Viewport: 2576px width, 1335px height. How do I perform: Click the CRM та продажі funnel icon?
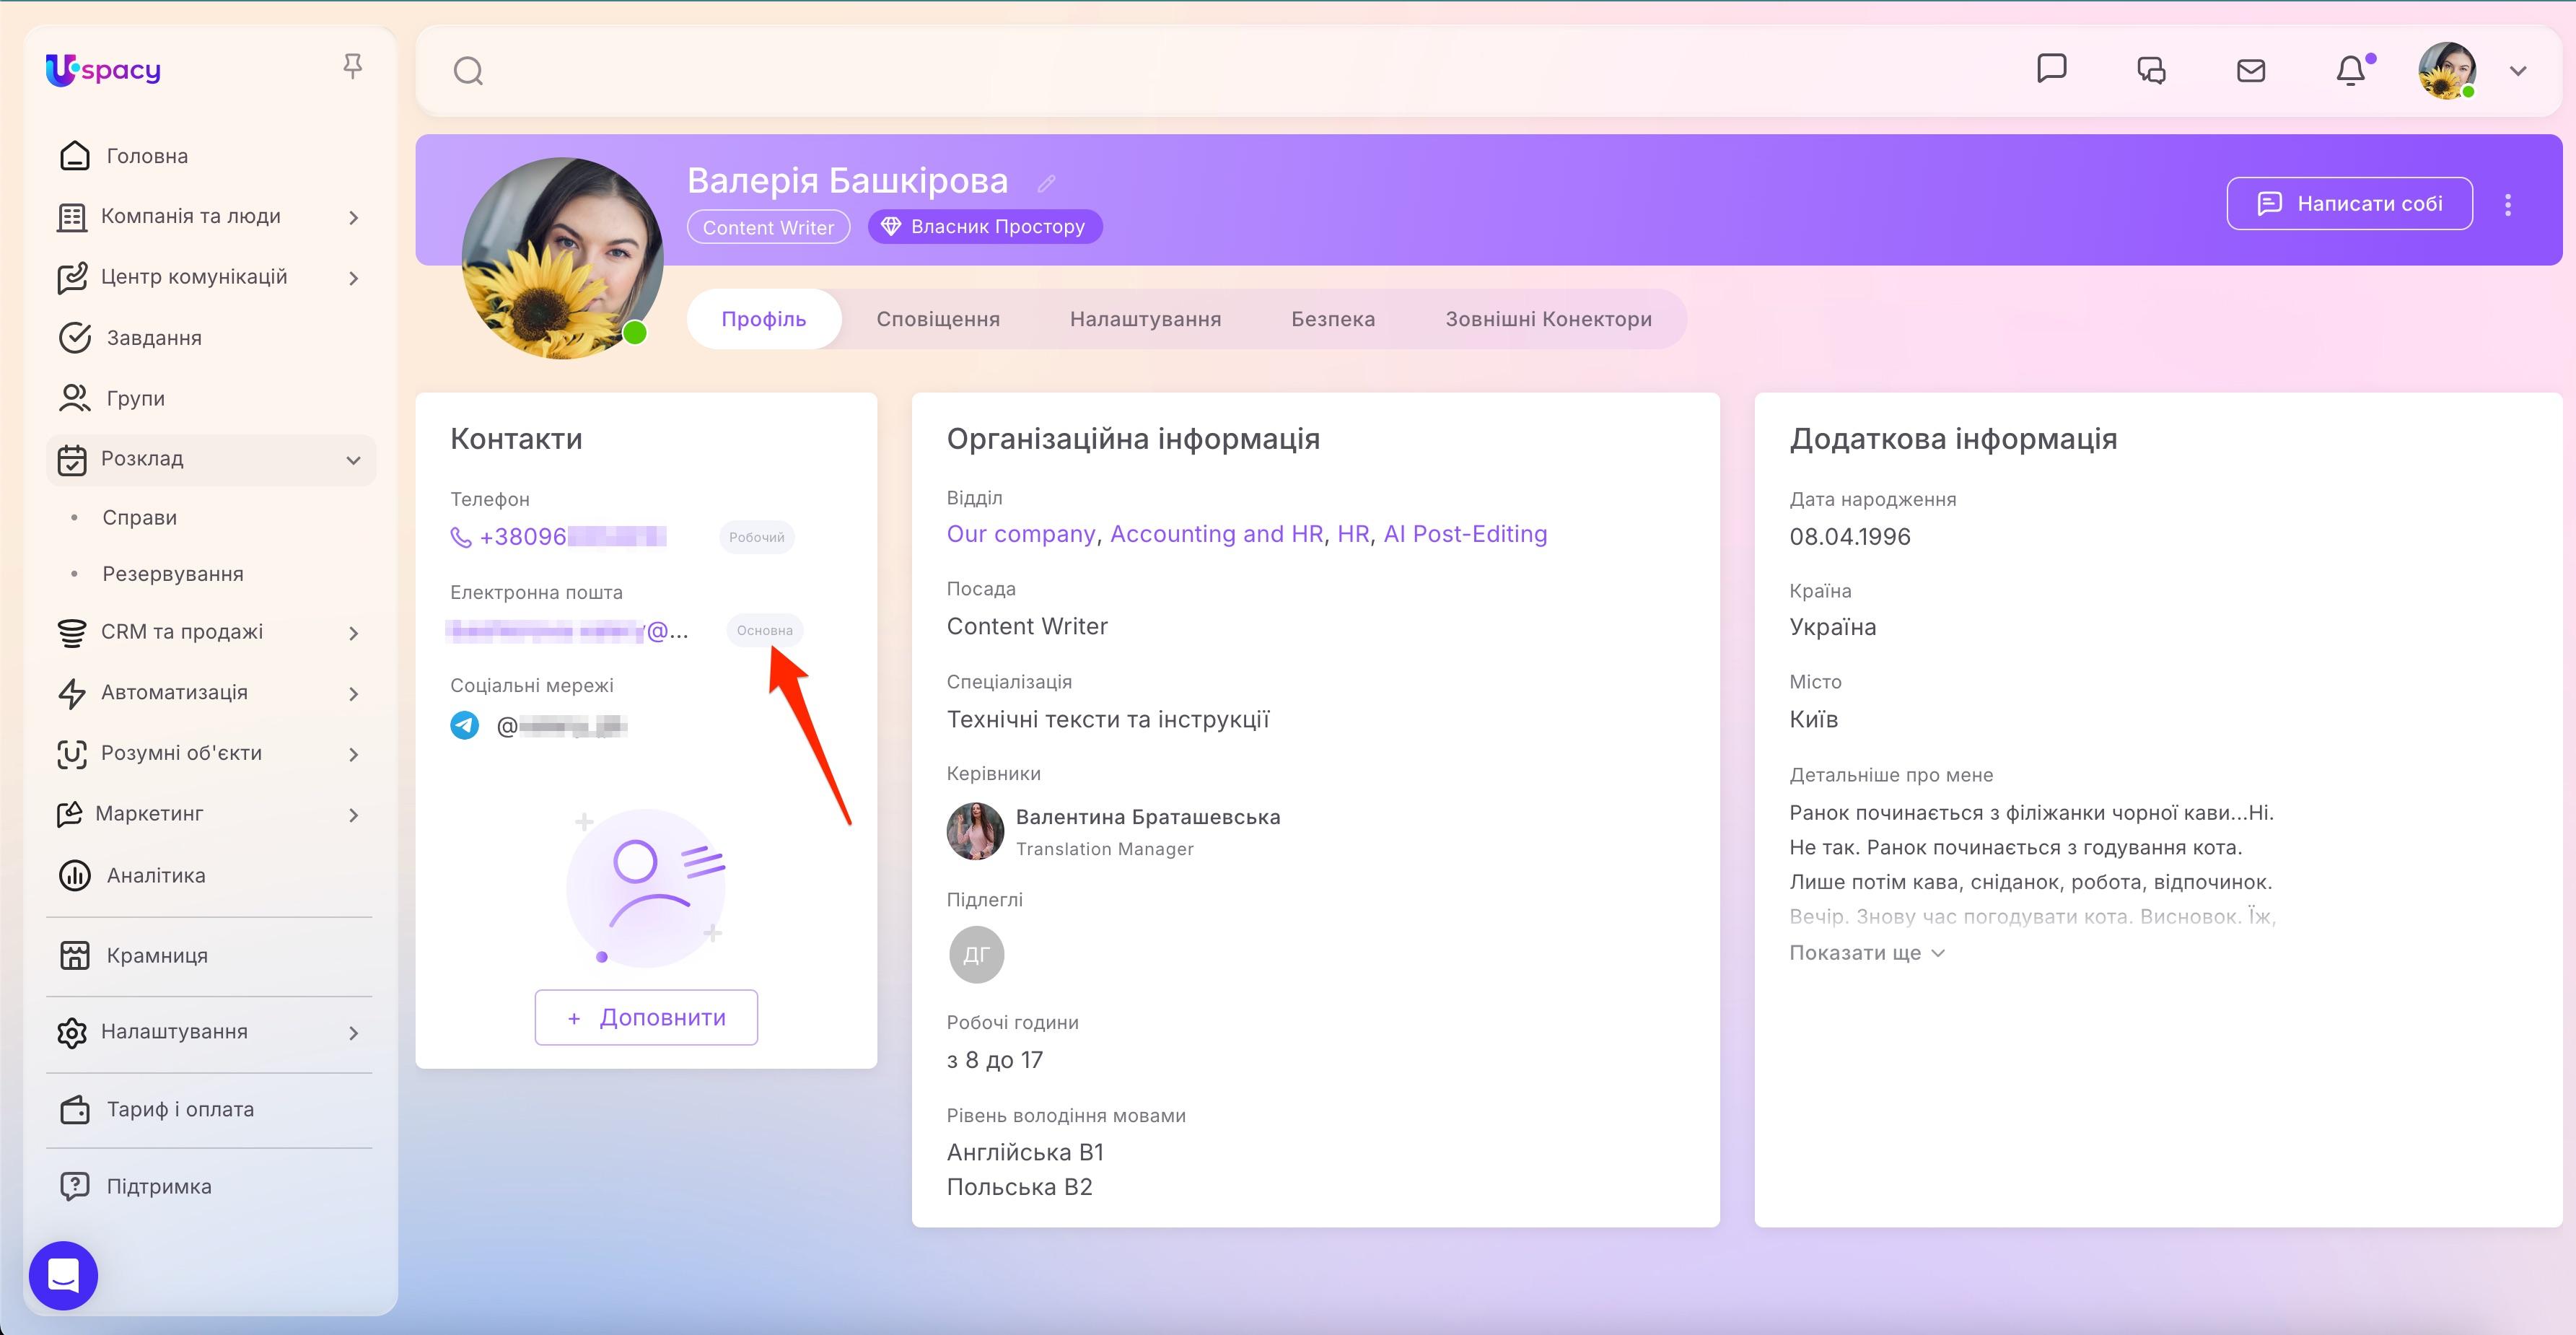point(72,633)
